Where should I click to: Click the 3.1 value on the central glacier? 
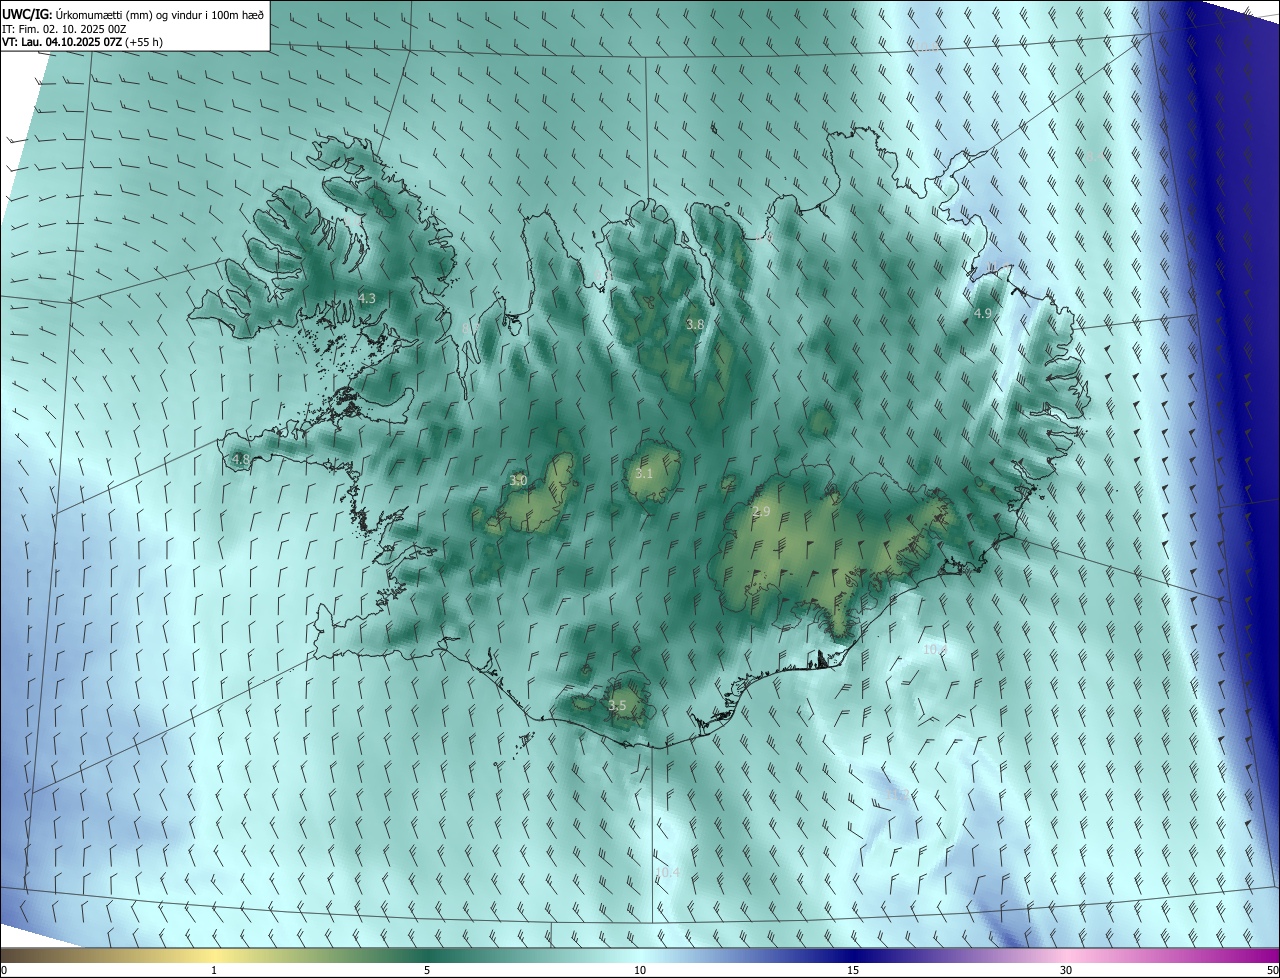click(643, 473)
